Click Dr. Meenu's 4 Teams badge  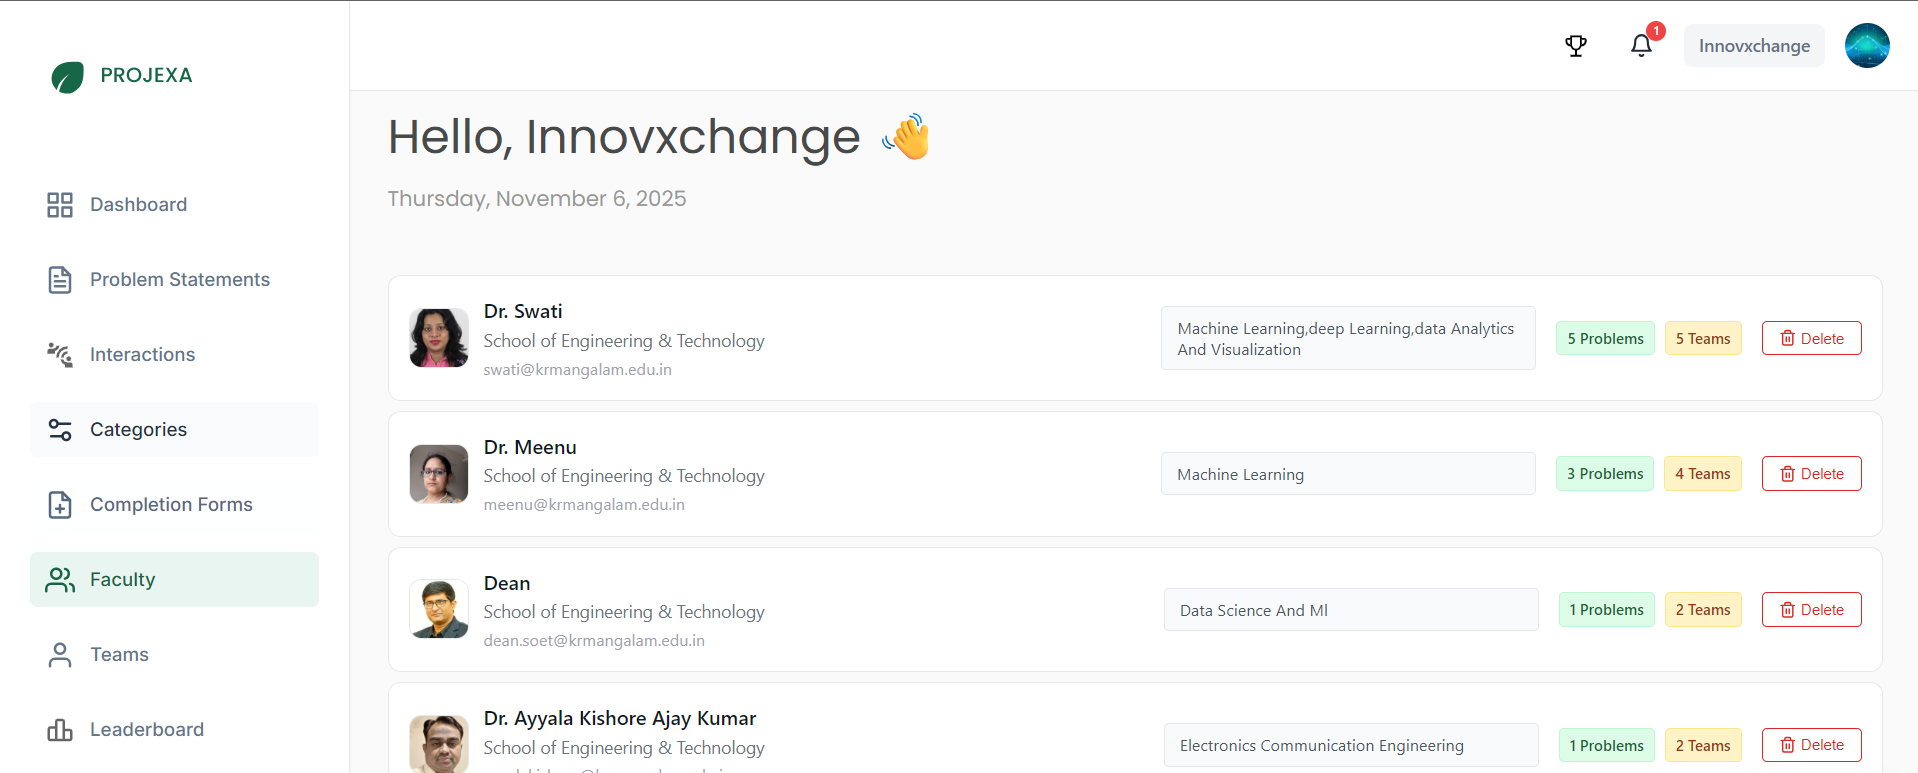[1702, 474]
